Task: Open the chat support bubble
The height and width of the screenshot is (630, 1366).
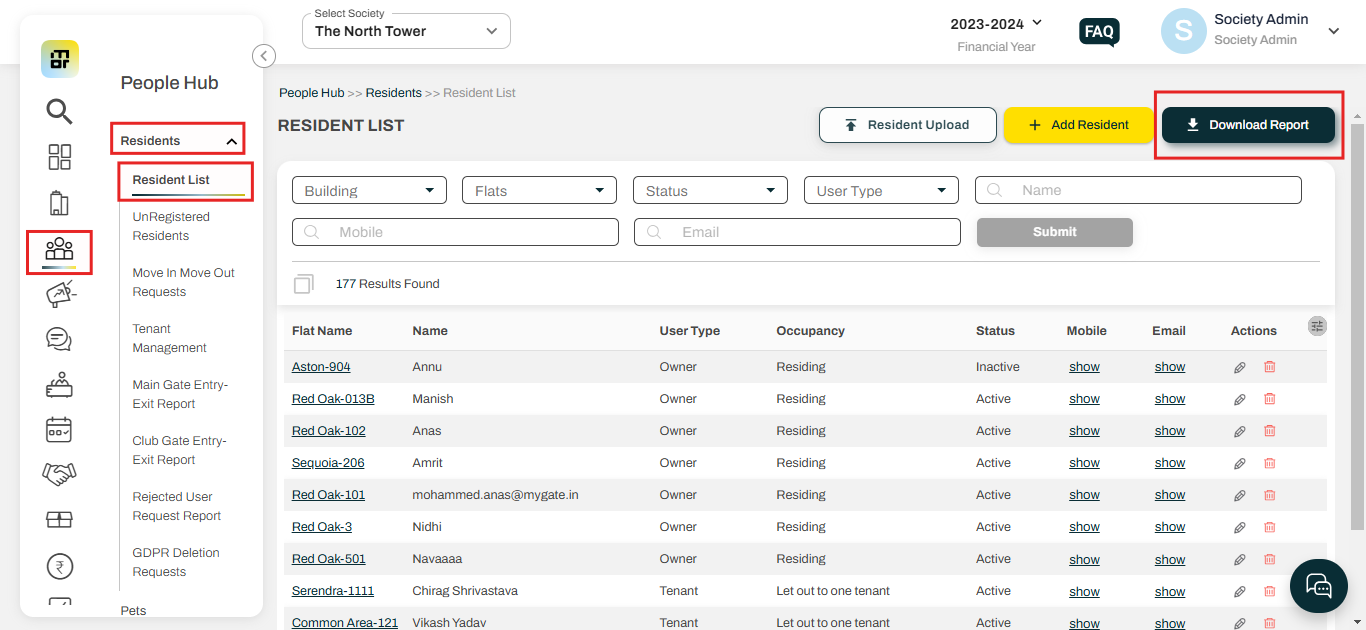Action: pos(1318,586)
